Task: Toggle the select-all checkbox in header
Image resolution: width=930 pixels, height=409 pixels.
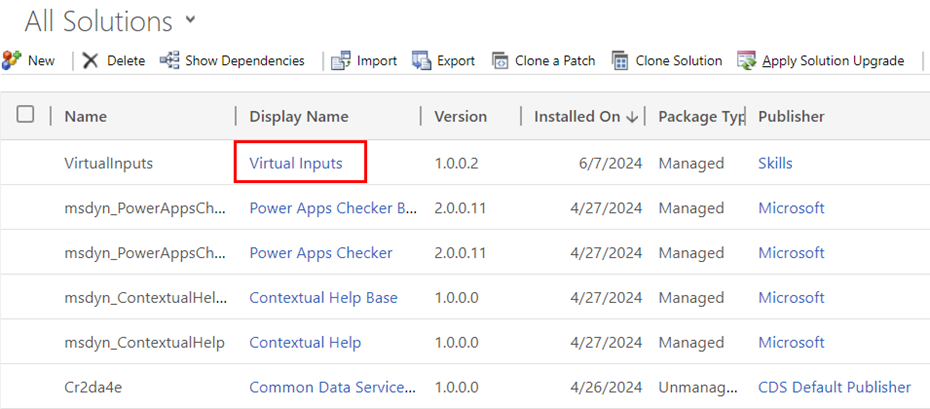Action: click(x=26, y=115)
